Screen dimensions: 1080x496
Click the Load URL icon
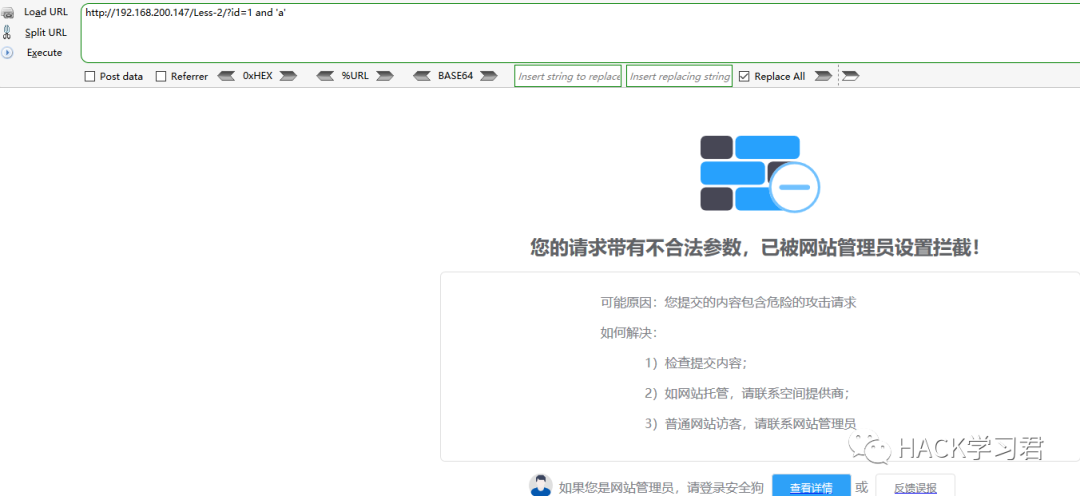pos(8,12)
